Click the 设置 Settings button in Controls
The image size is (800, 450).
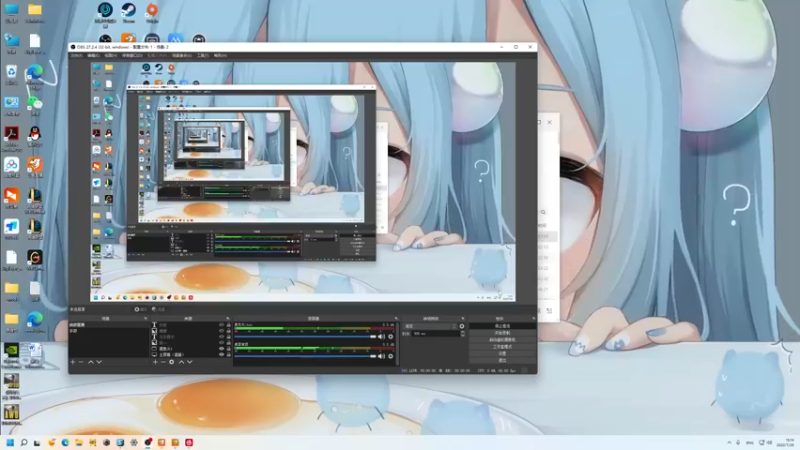click(x=503, y=353)
